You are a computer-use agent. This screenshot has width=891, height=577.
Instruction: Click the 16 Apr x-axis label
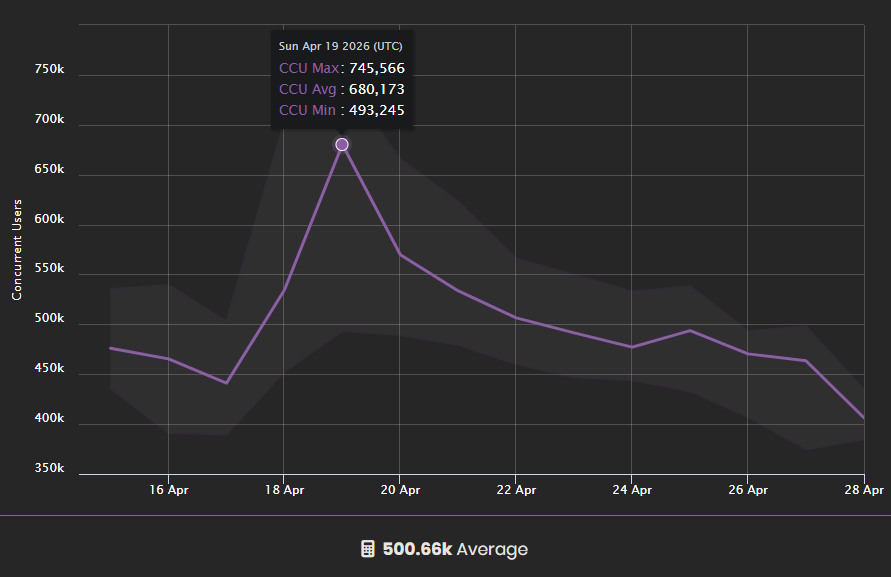[168, 490]
